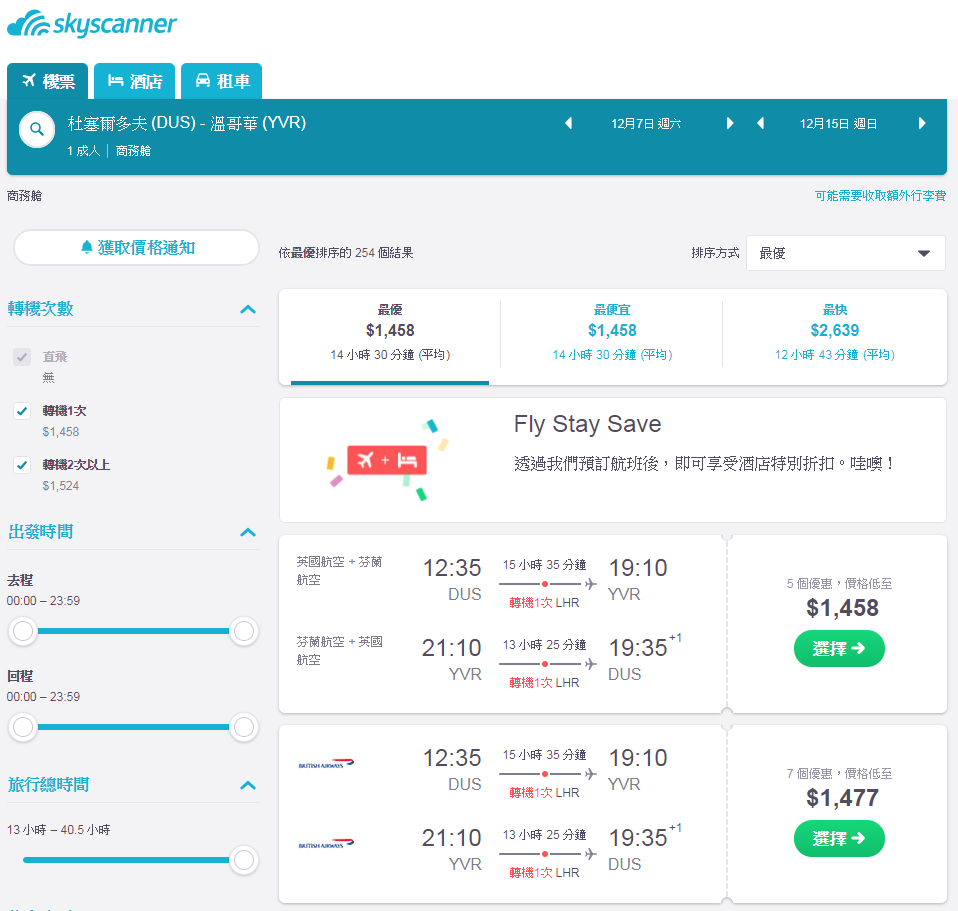Click 選擇 for the $1,458 flight
Viewport: 958px width, 911px height.
pyautogui.click(x=839, y=648)
